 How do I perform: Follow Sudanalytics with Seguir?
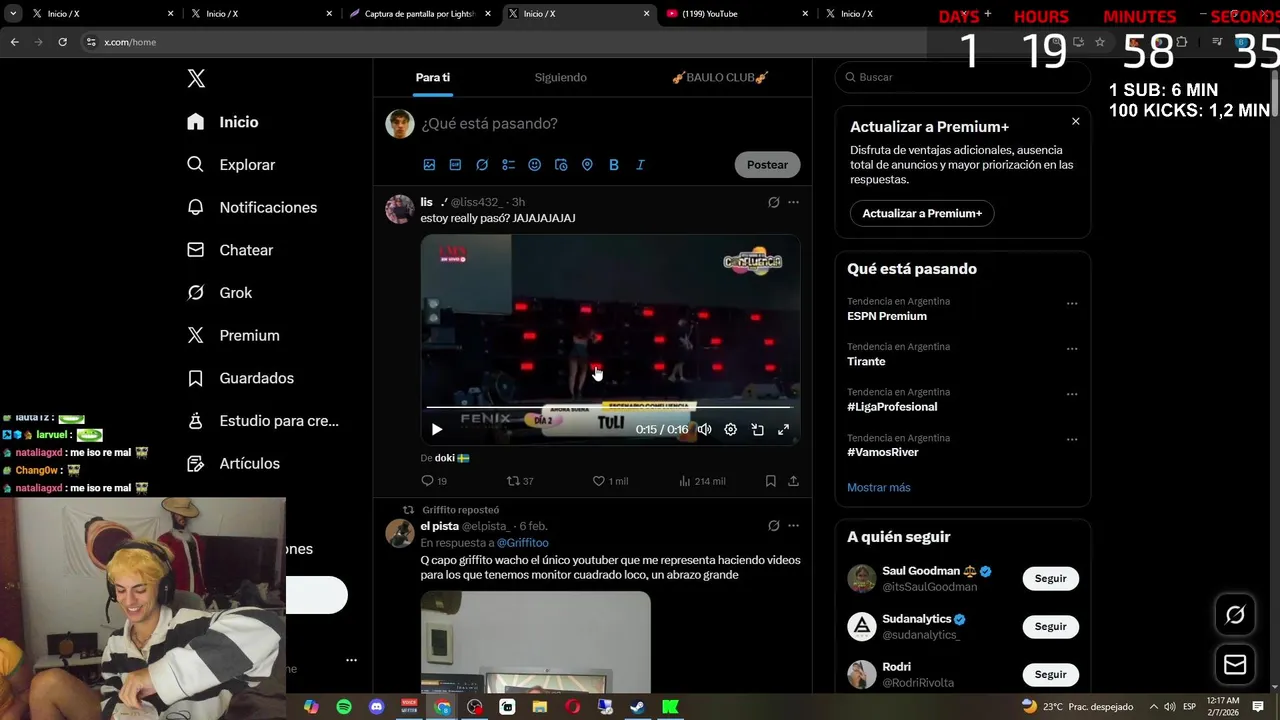click(1050, 626)
